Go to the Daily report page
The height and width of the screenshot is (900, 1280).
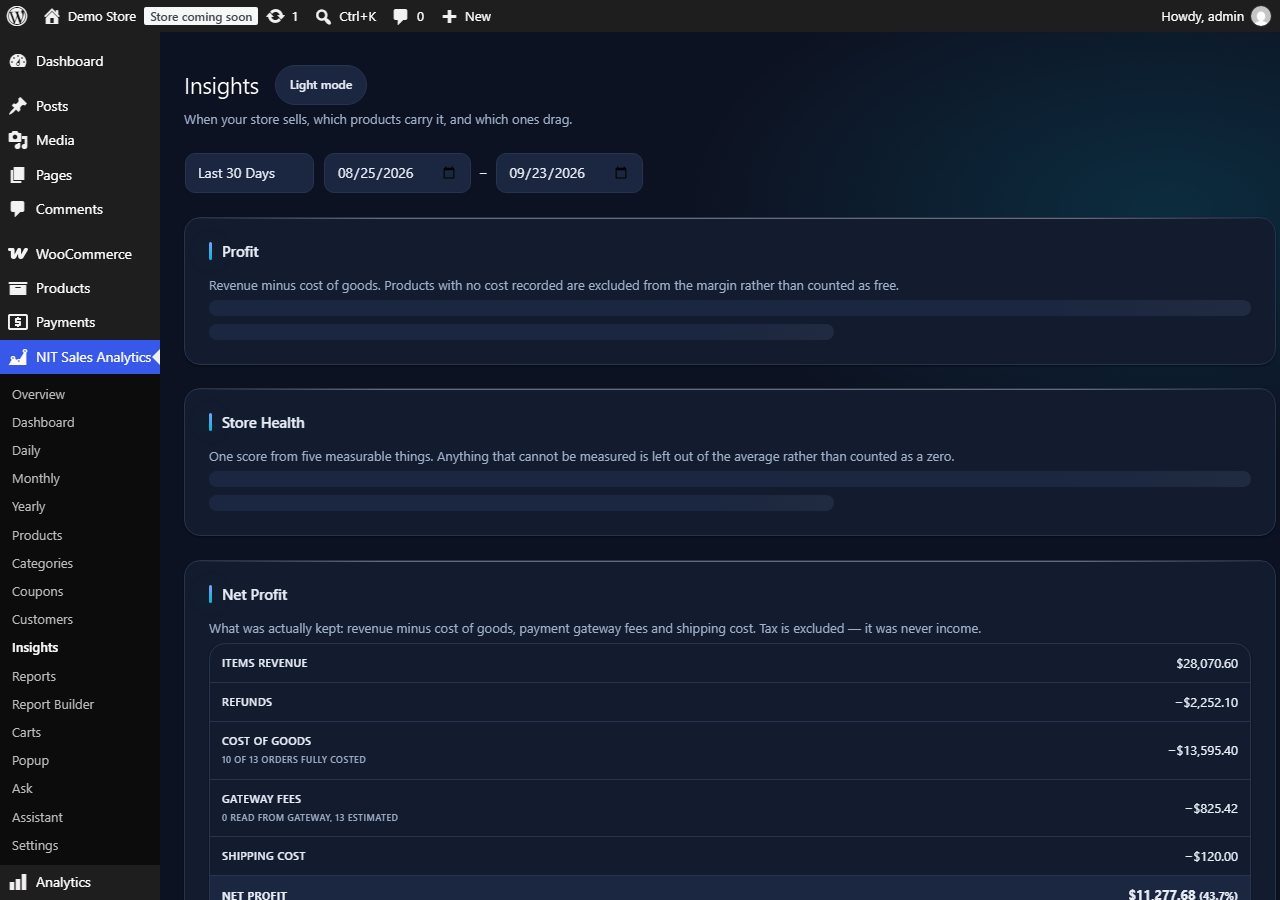pos(26,450)
